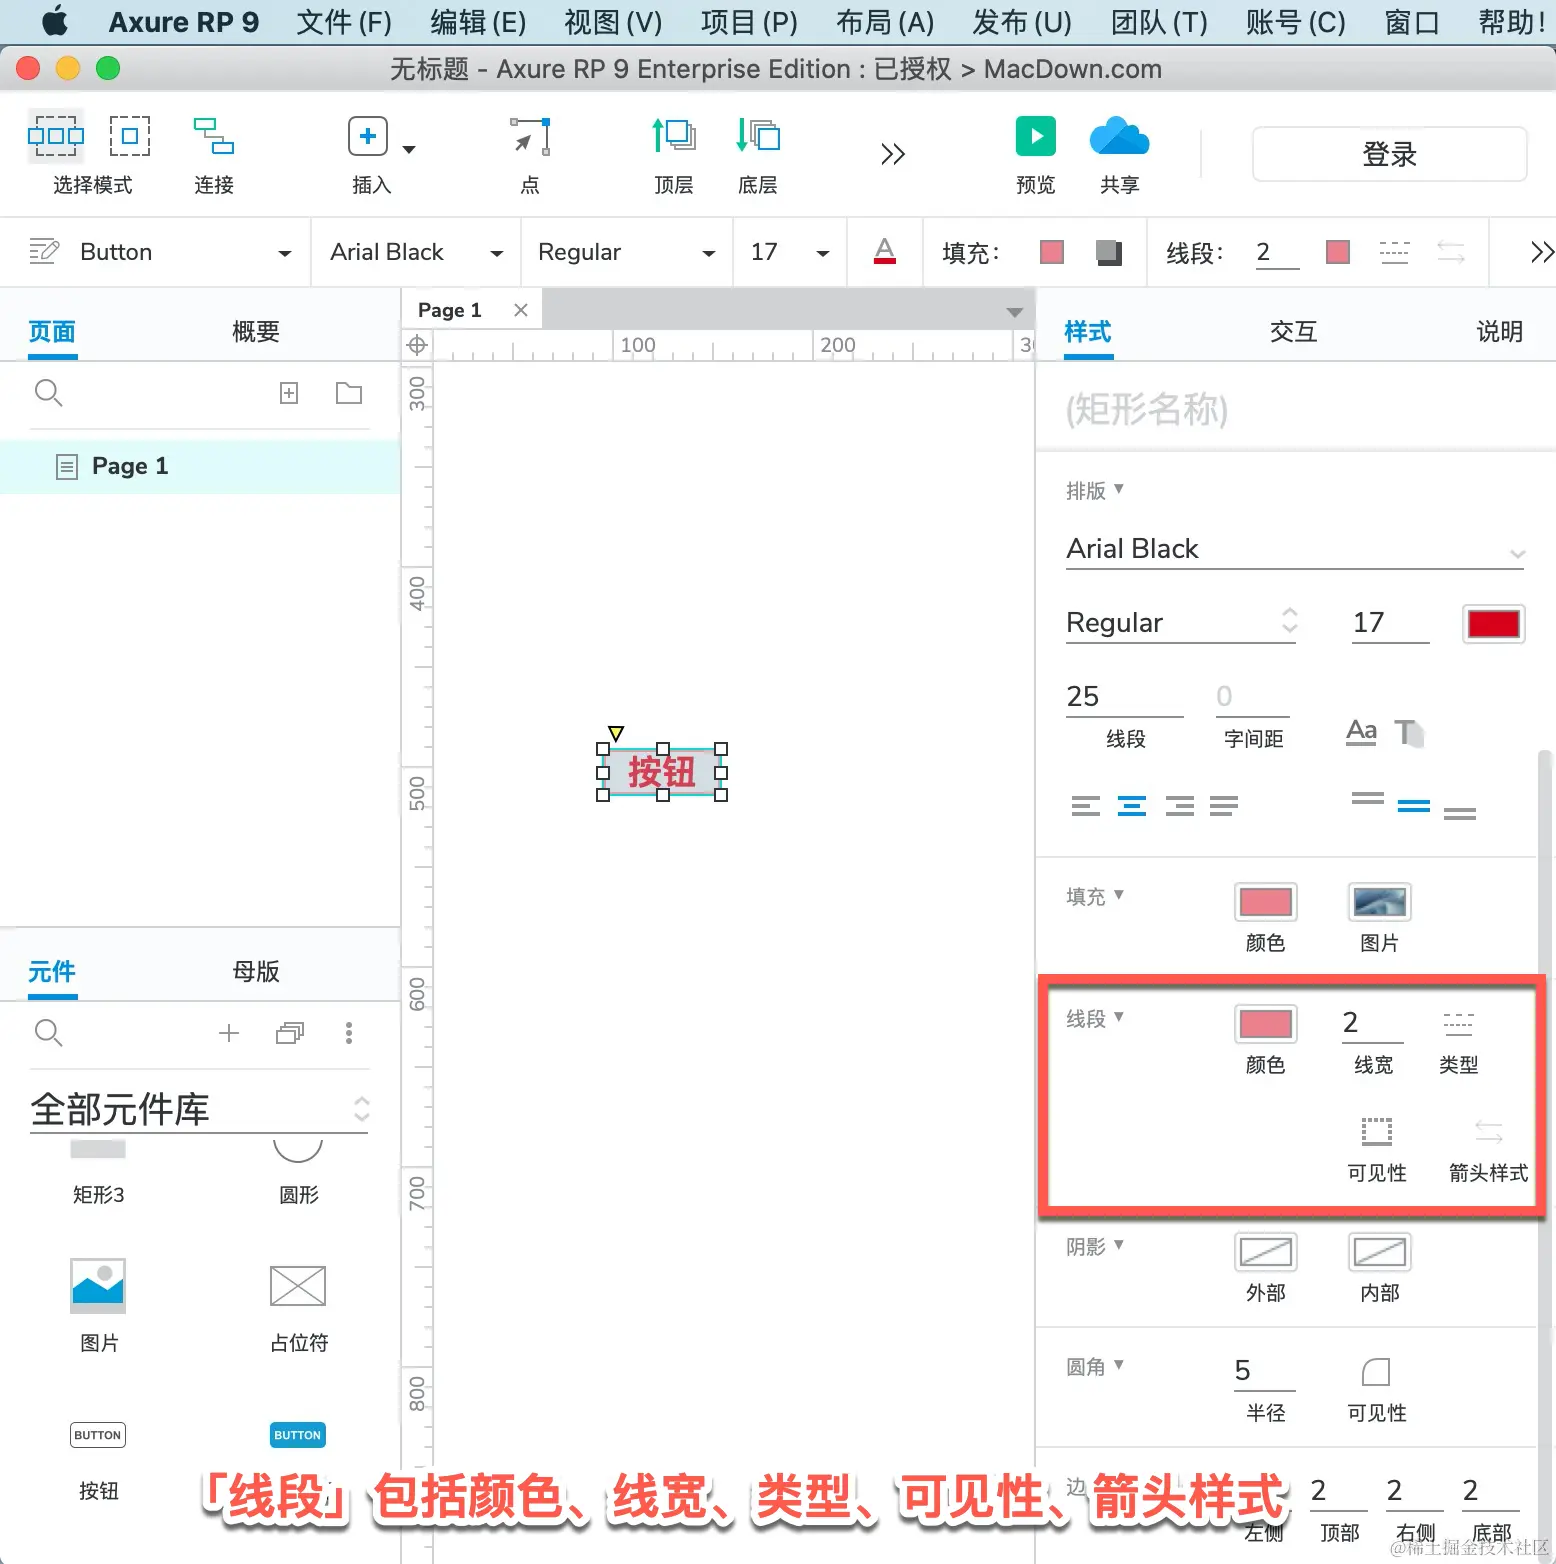Align text vertically to bottom
The width and height of the screenshot is (1556, 1564).
[1460, 813]
